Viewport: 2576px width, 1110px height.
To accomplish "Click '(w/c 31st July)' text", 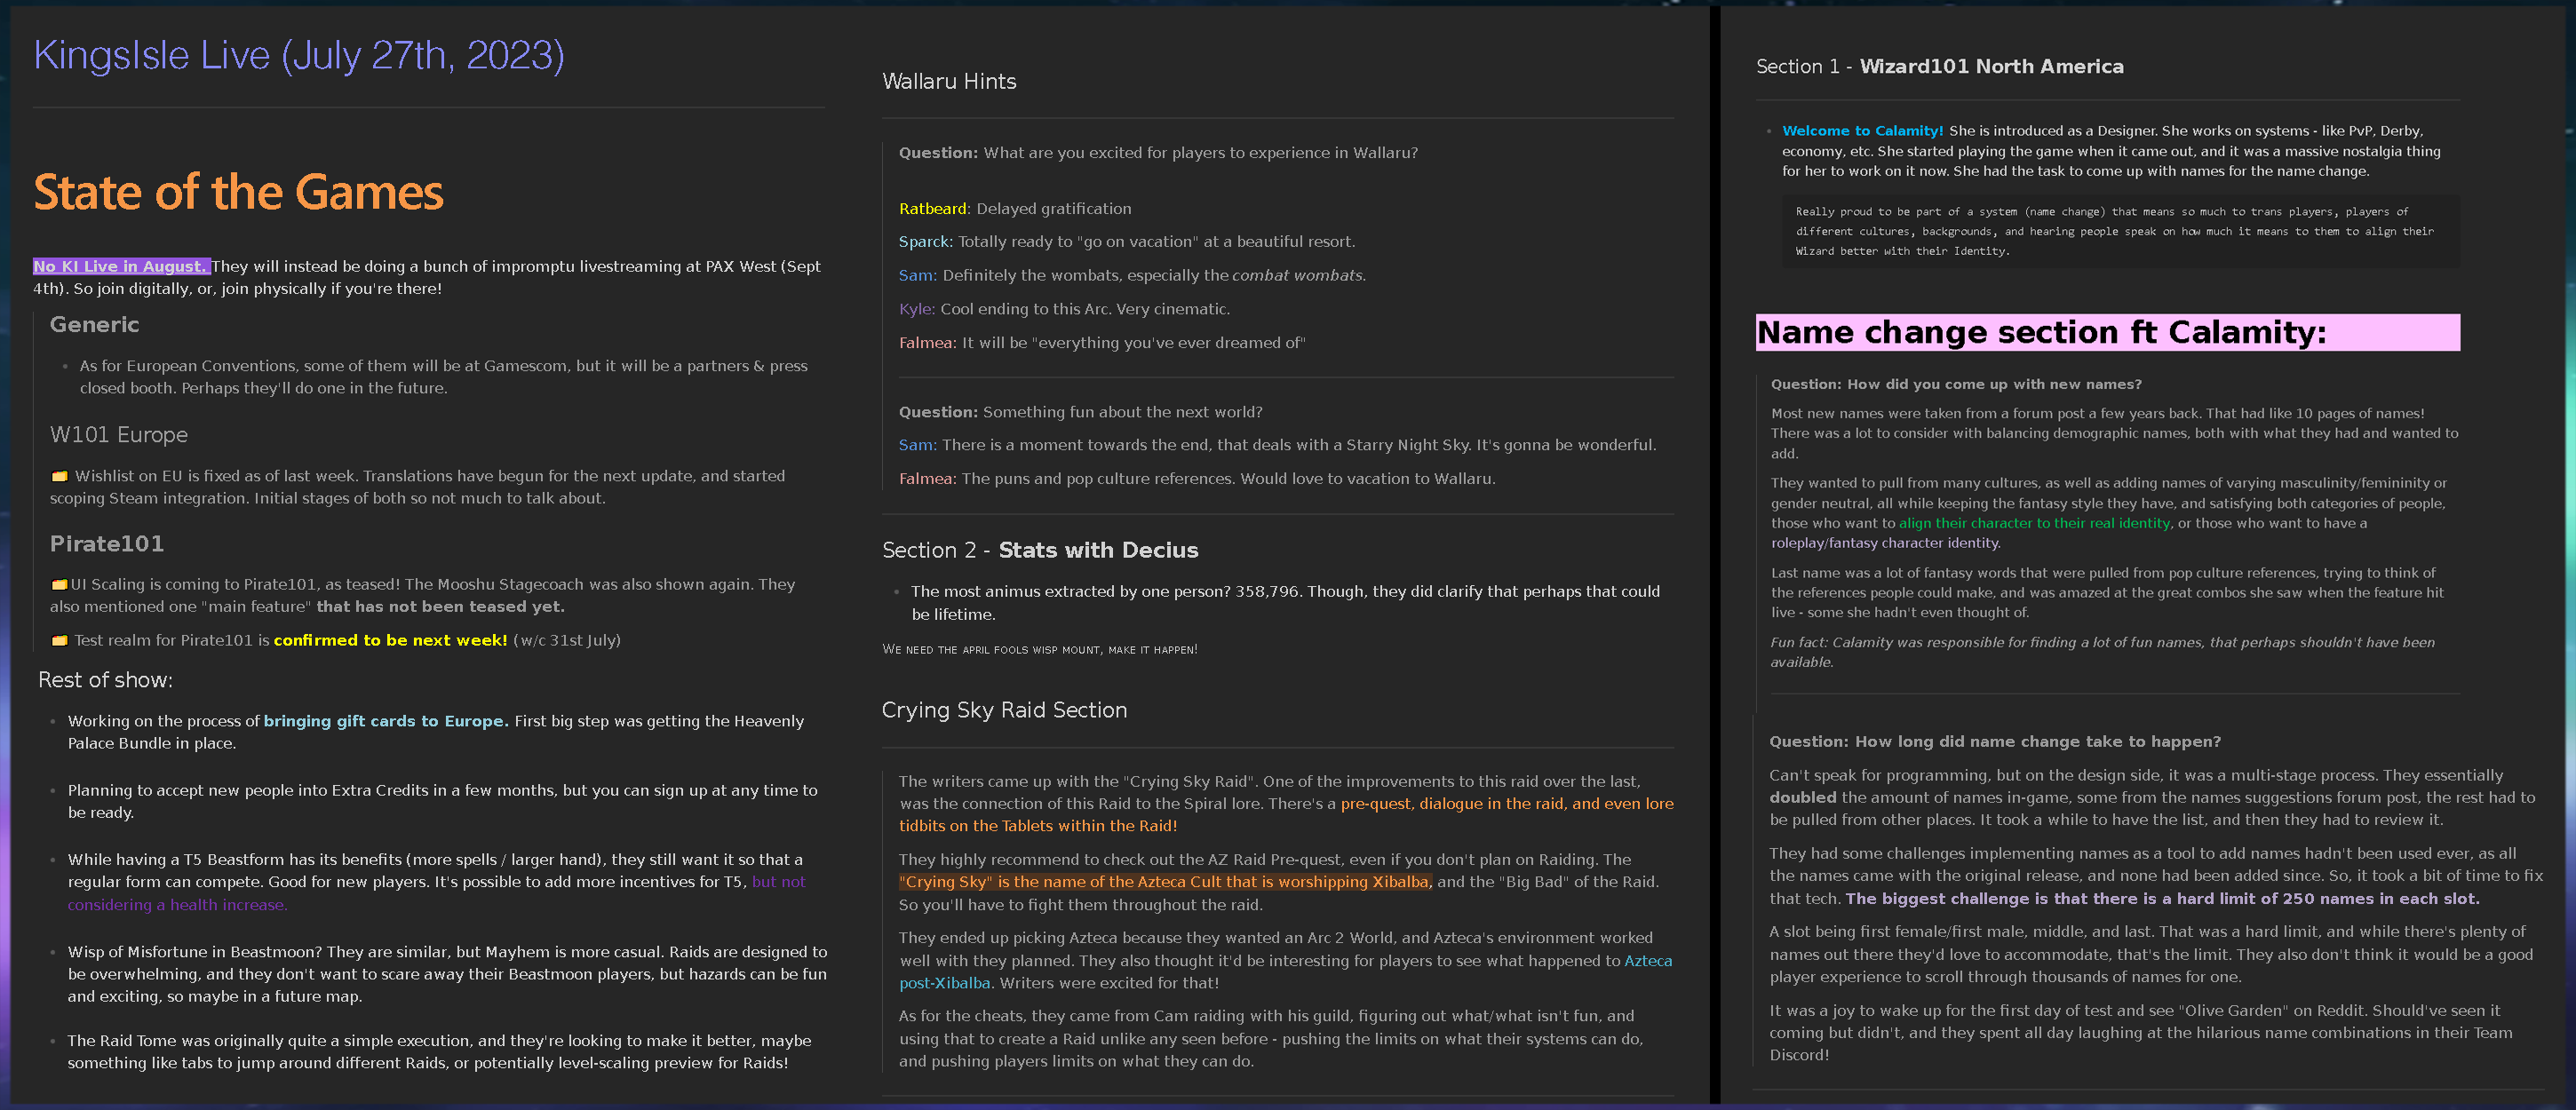I will 566,640.
